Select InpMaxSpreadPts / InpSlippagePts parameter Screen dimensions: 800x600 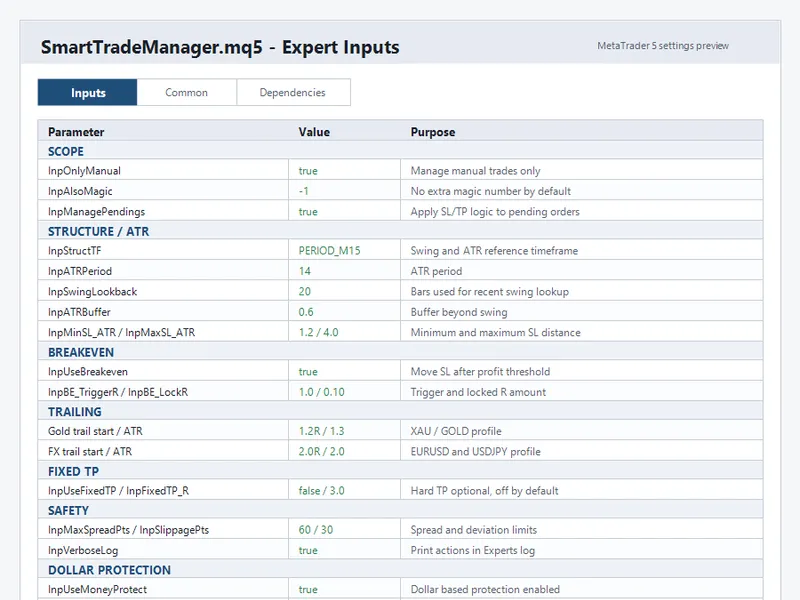click(129, 531)
